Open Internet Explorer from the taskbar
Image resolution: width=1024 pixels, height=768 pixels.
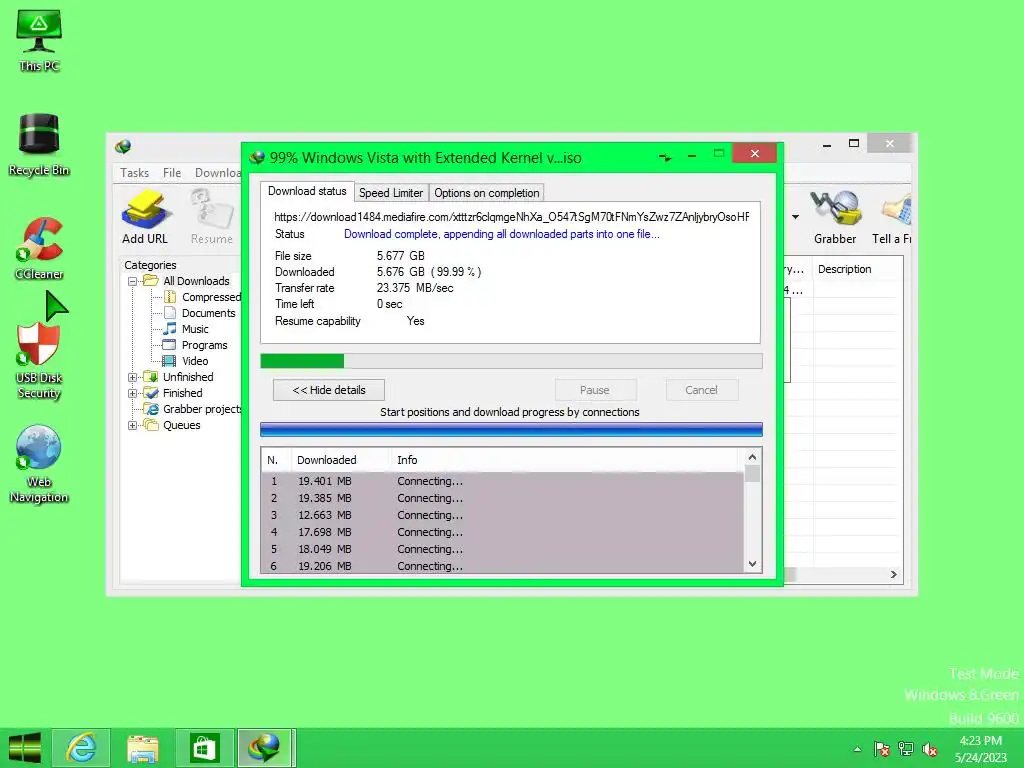[81, 748]
